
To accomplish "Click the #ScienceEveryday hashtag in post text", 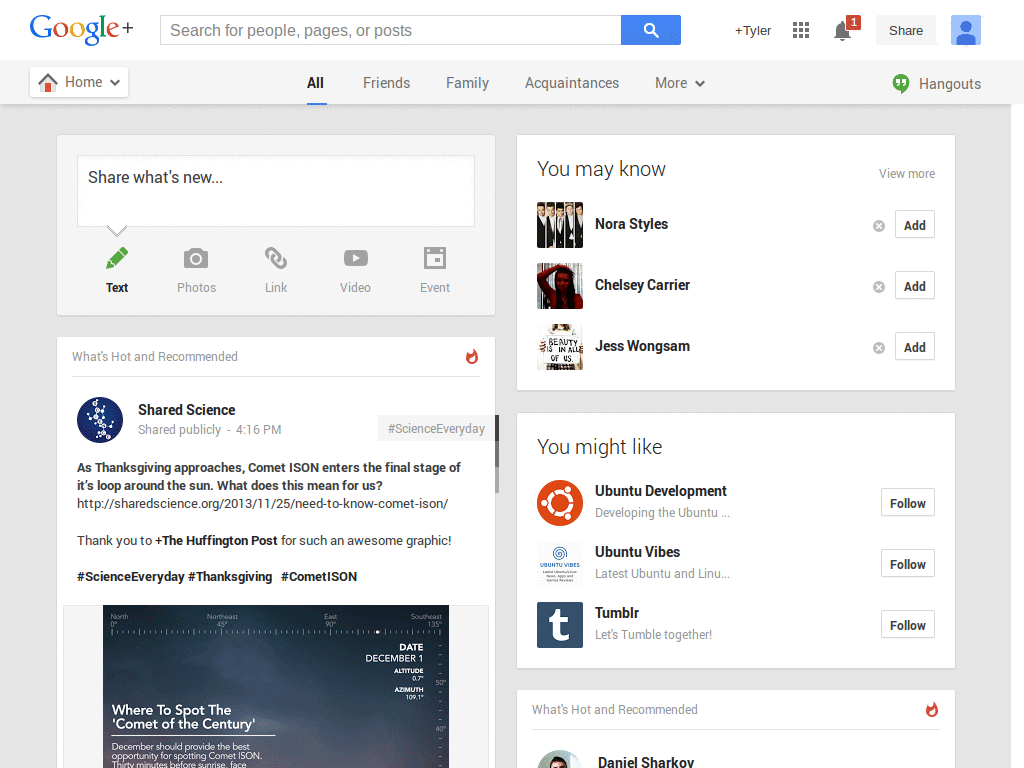I will point(131,577).
